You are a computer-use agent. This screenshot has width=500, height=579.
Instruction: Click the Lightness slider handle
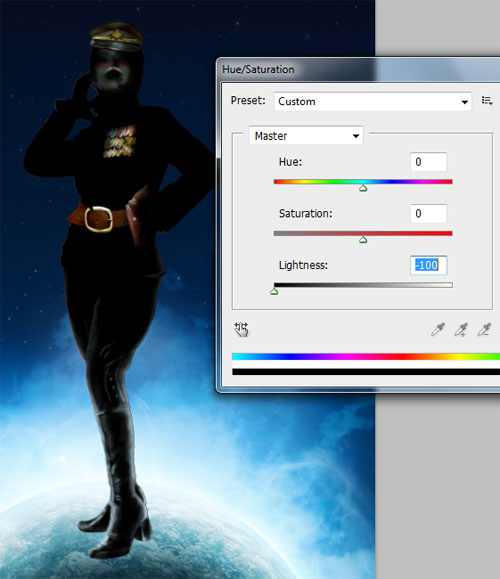point(274,292)
